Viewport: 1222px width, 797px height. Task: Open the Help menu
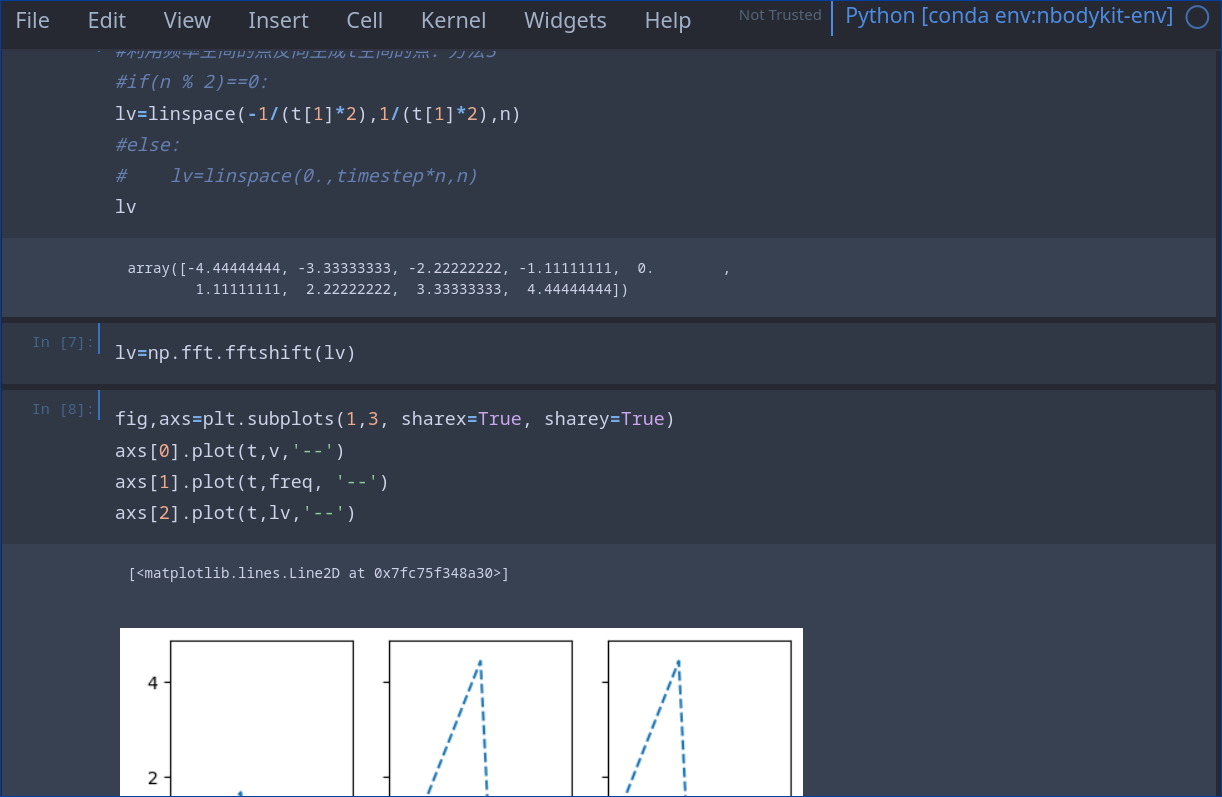(667, 19)
